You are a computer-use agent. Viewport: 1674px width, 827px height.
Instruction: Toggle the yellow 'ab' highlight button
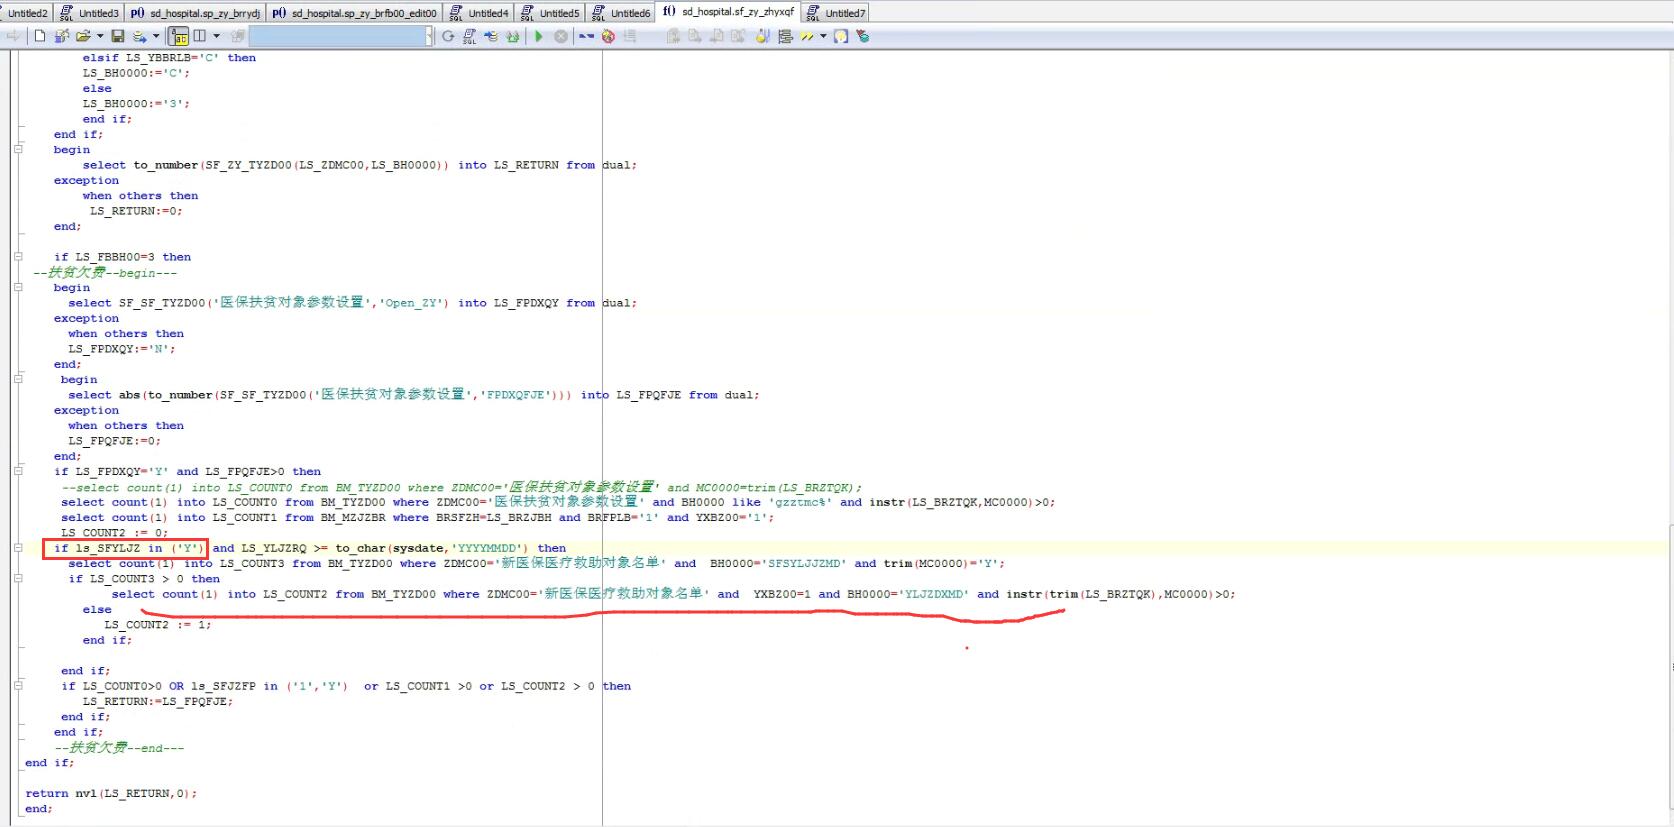(x=179, y=36)
